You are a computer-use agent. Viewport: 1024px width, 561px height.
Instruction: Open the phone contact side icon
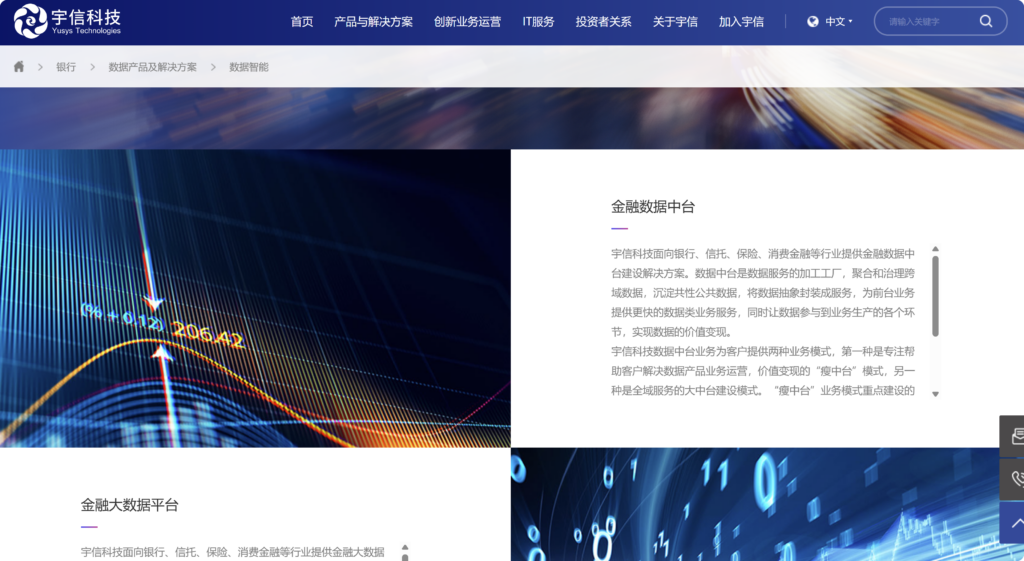pos(1016,479)
